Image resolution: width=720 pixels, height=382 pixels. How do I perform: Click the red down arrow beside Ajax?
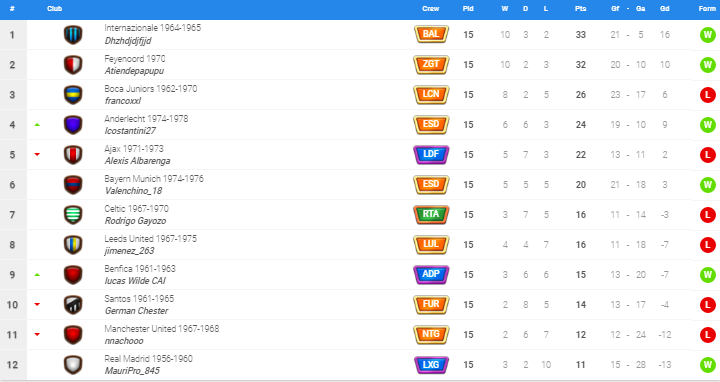(x=37, y=155)
